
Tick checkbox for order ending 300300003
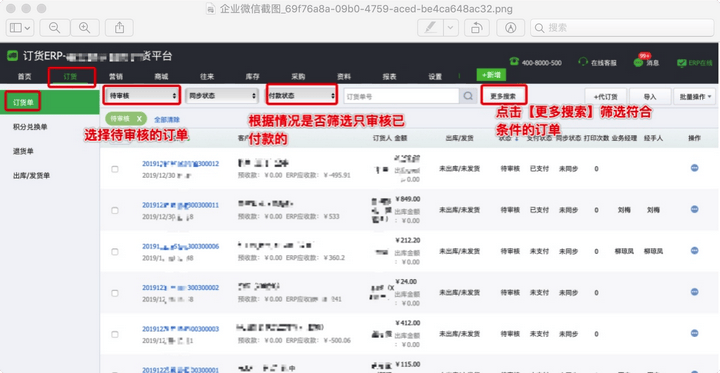click(115, 334)
